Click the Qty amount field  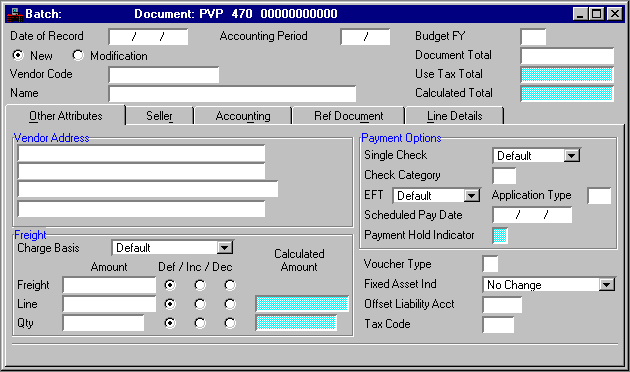[x=103, y=323]
